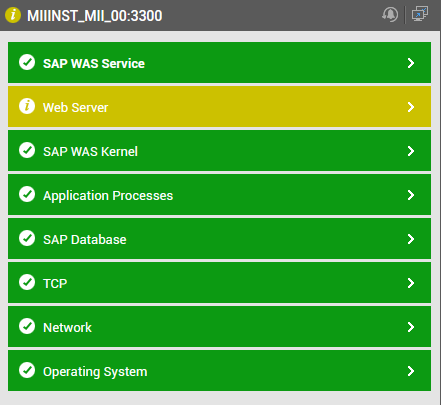Expand SAP WAS Service with its chevron

(x=411, y=63)
